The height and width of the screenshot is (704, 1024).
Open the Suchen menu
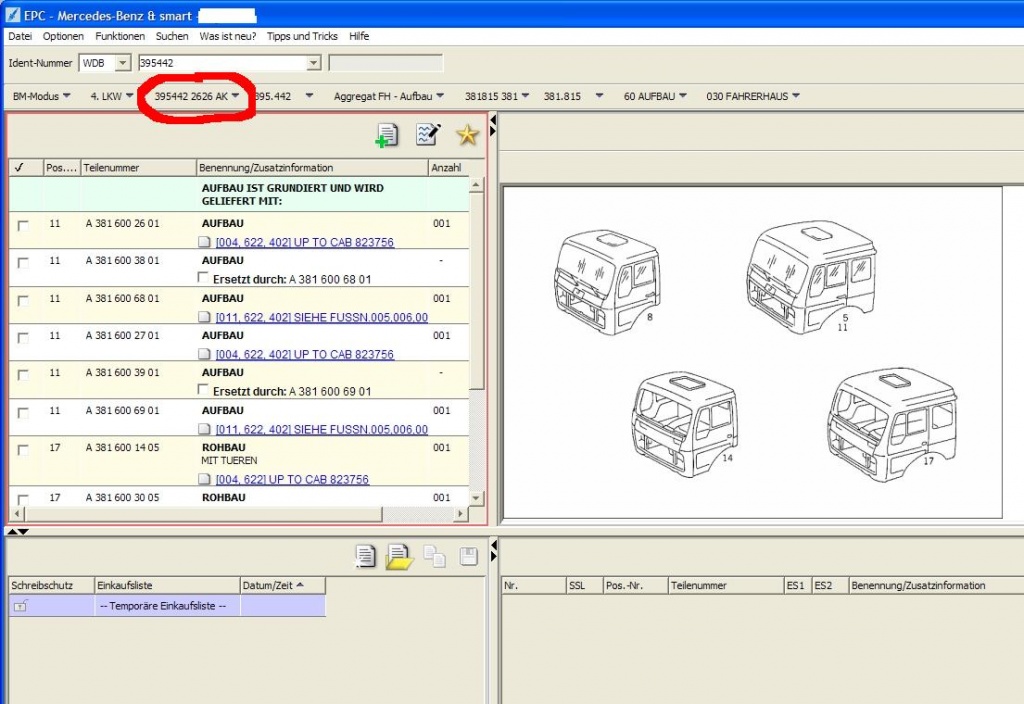click(x=172, y=37)
